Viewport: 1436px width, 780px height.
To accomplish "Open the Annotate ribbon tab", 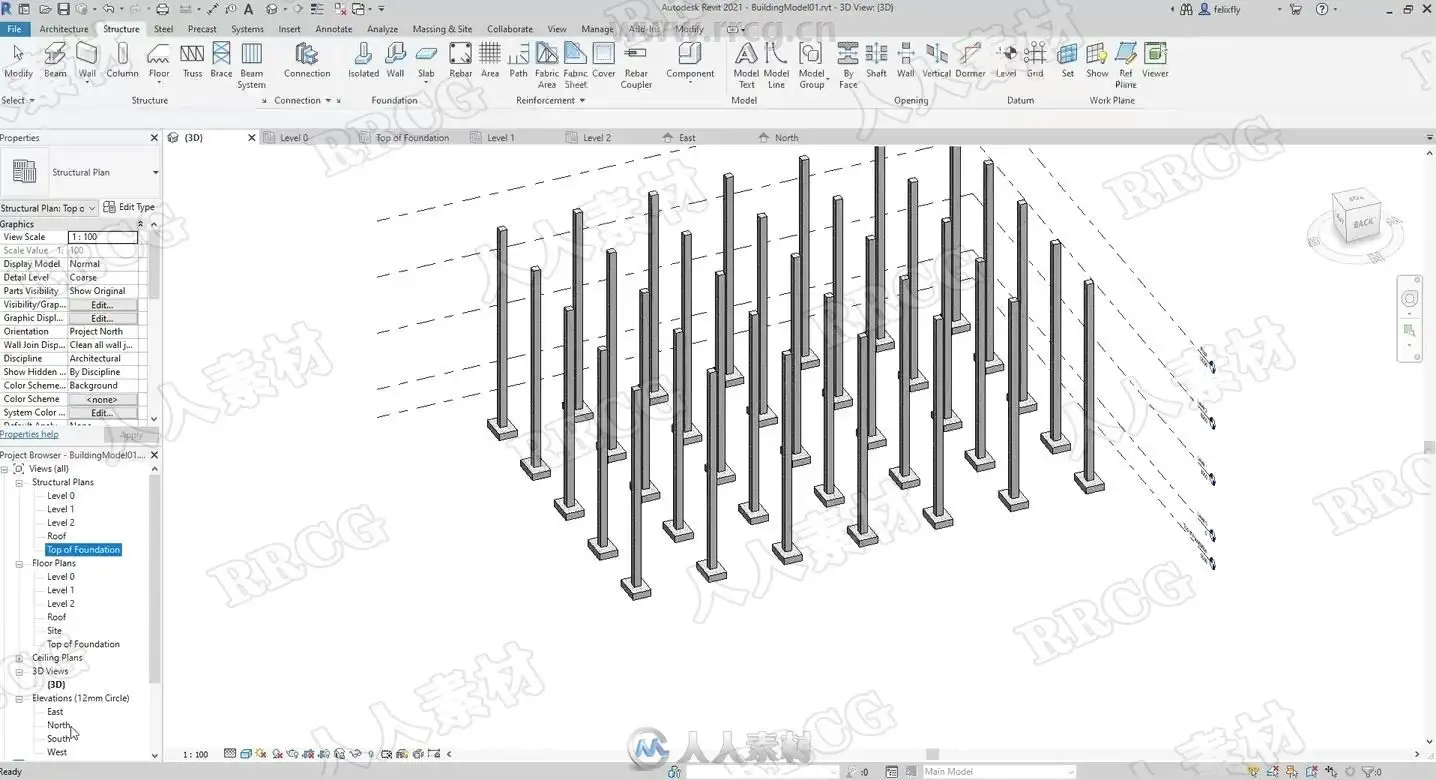I will point(334,29).
